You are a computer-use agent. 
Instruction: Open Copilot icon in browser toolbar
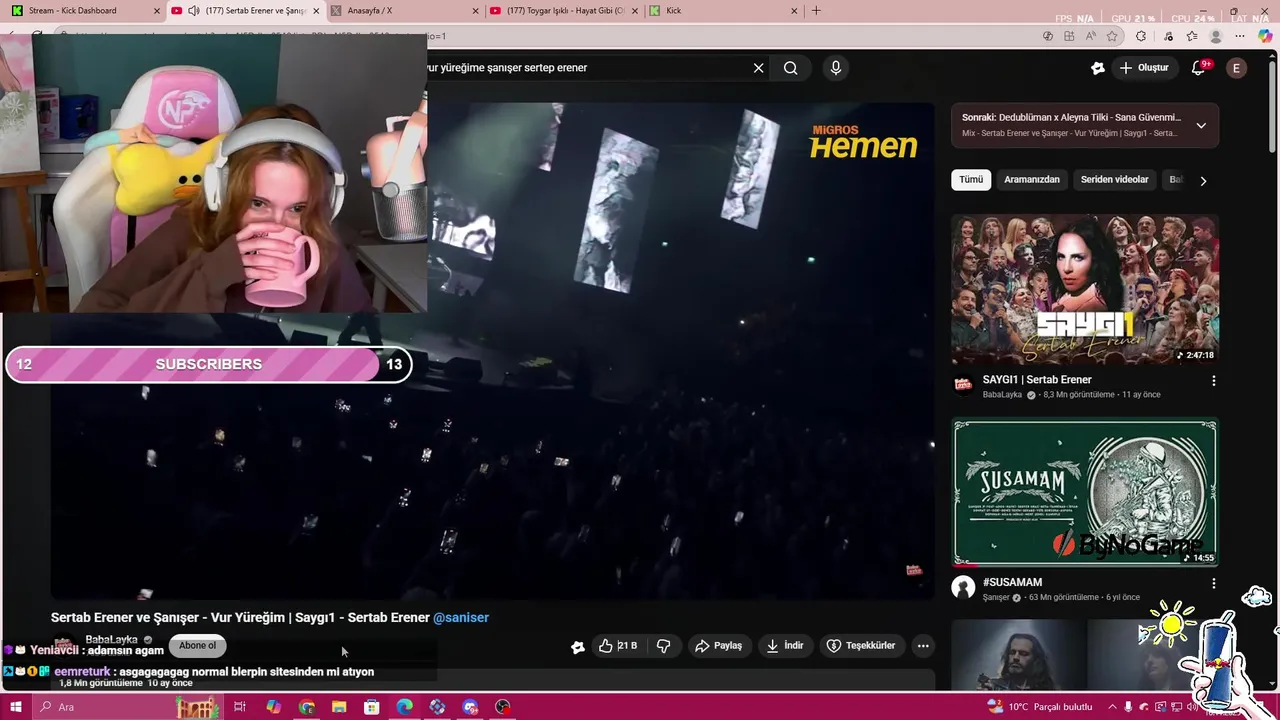point(1264,36)
